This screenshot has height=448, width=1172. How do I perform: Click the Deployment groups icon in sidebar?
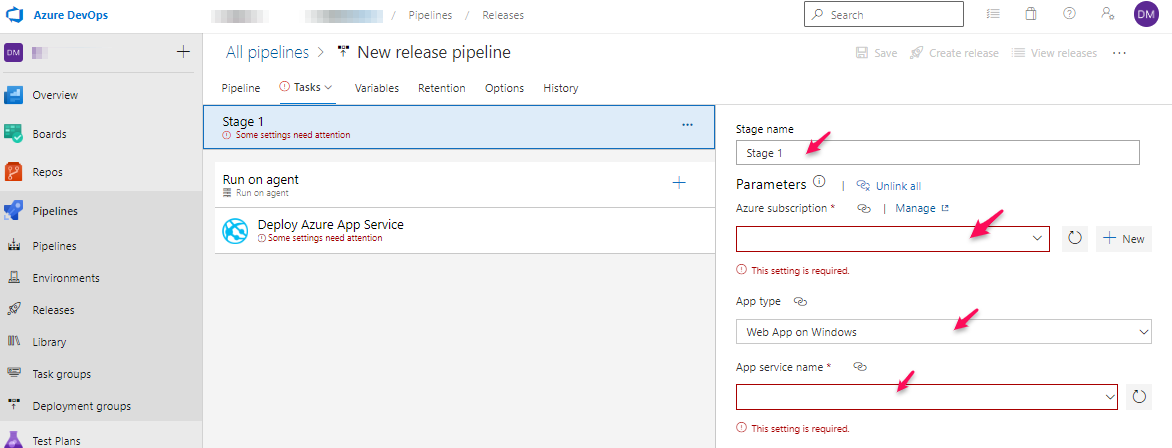click(13, 405)
